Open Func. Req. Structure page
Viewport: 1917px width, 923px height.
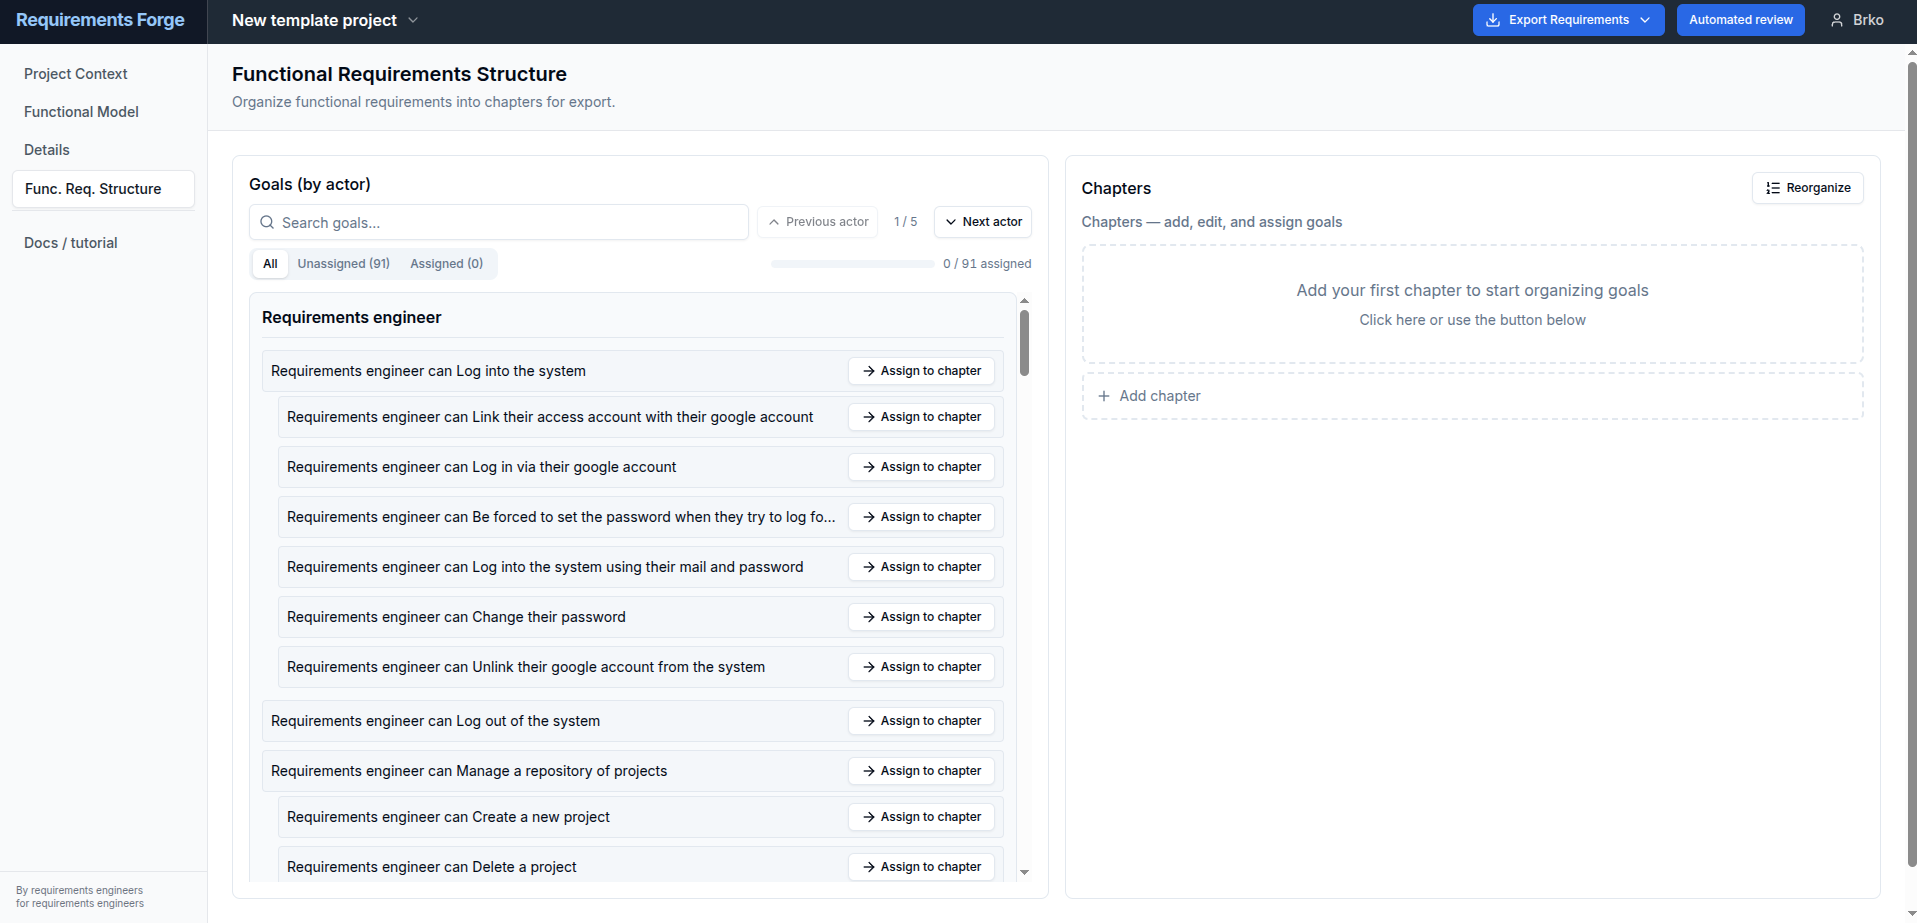(103, 189)
